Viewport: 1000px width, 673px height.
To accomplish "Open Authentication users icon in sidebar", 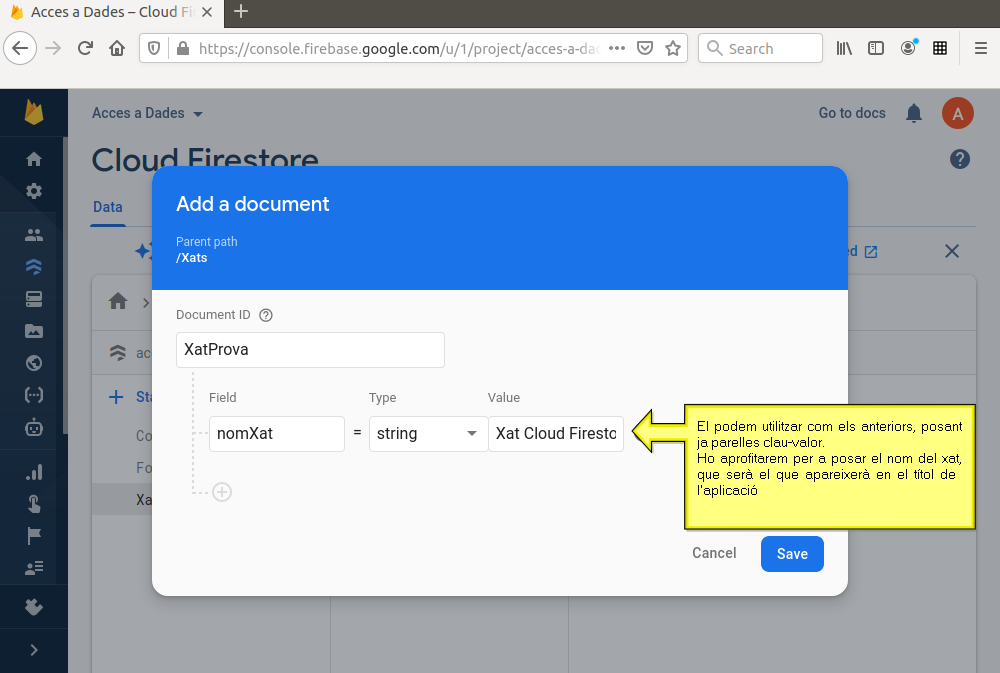I will point(34,235).
